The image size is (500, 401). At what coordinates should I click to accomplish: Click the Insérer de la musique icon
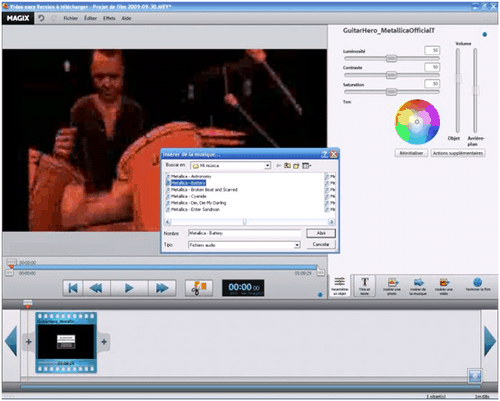418,286
